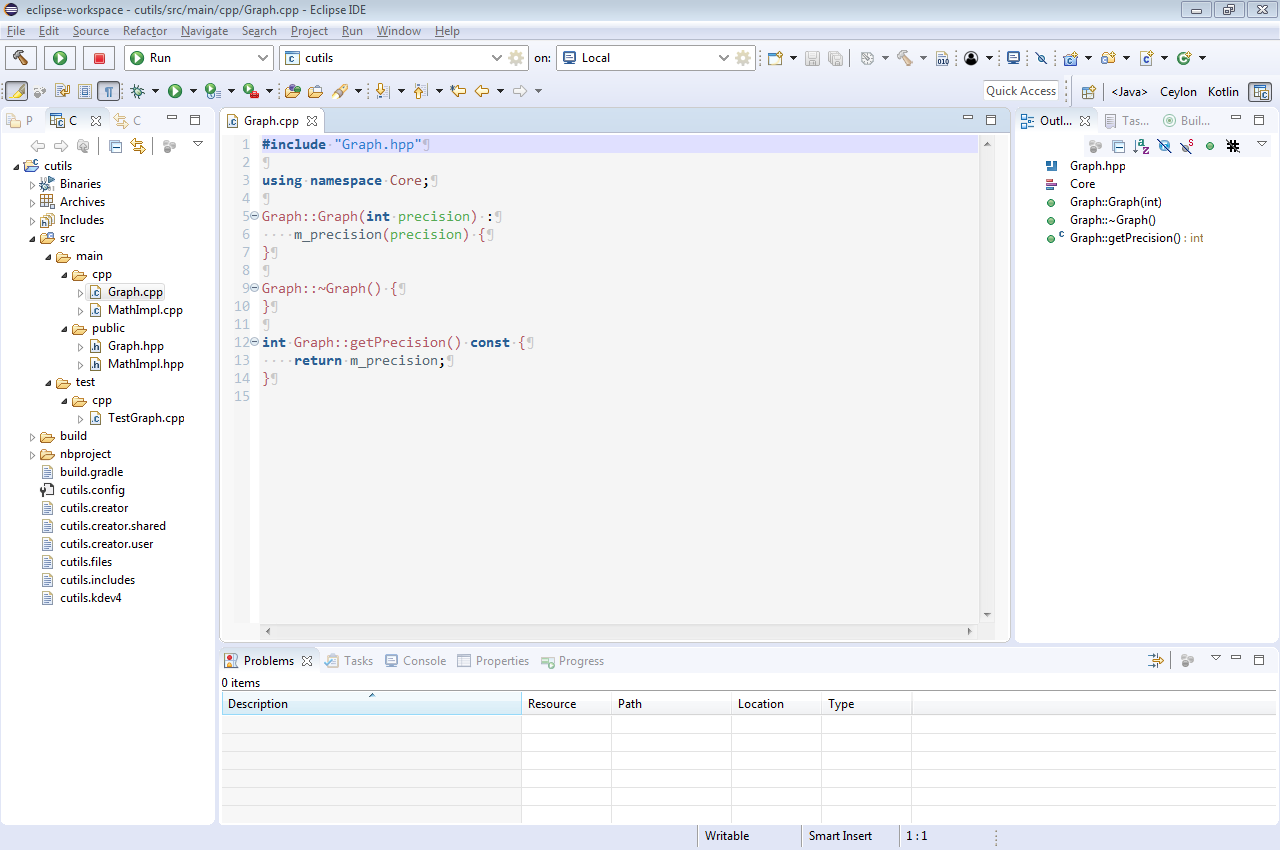The image size is (1280, 850).
Task: Click the C/C++ perspective icon
Action: pyautogui.click(x=1259, y=92)
